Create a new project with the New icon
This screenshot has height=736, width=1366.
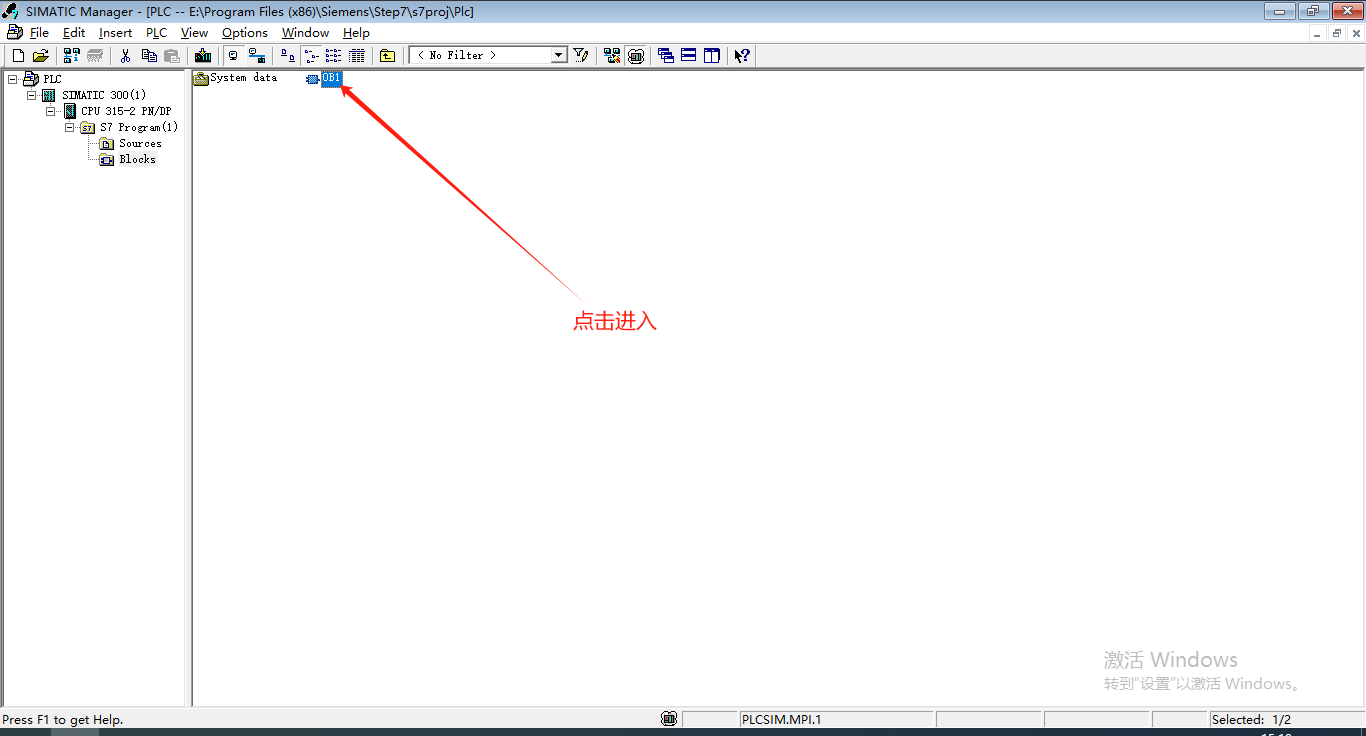[x=18, y=56]
